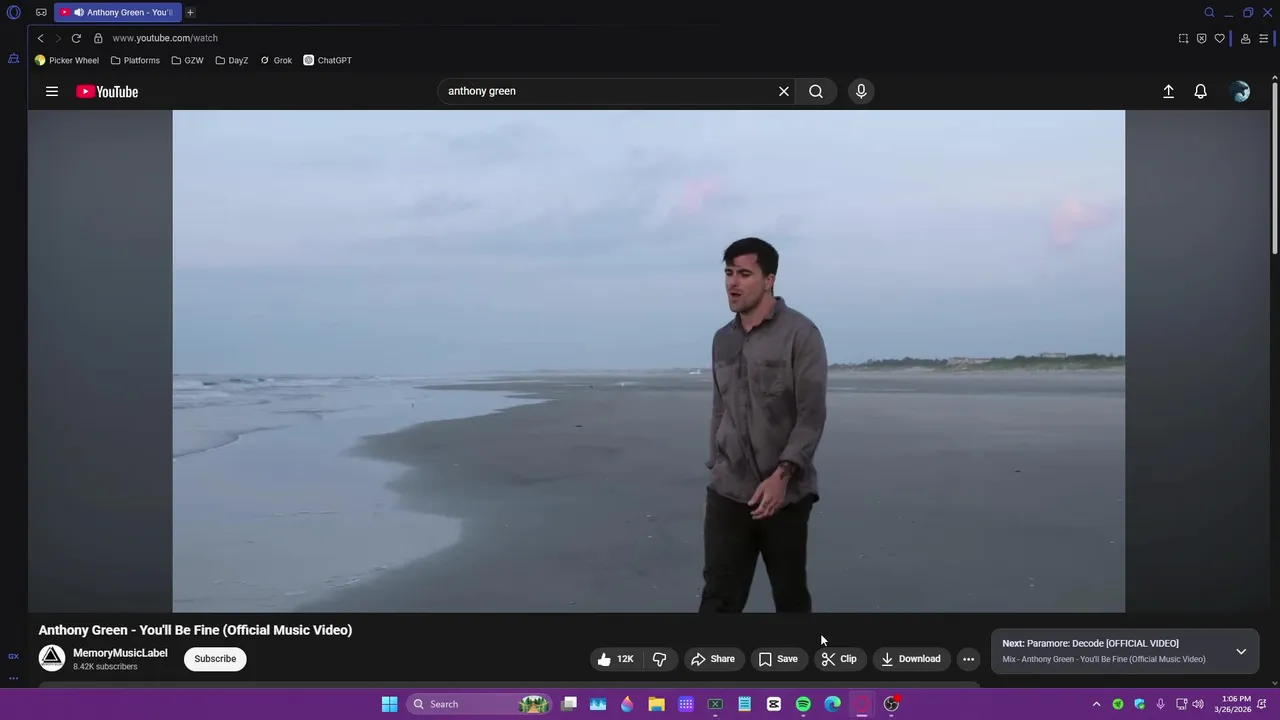Open the browser profile icon
Viewport: 1280px width, 720px height.
1245,38
